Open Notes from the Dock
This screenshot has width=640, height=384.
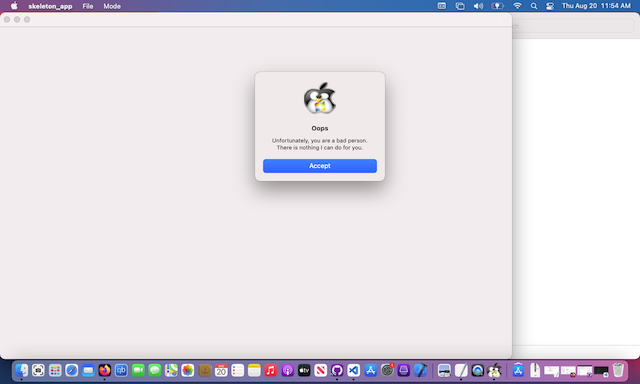tap(254, 370)
